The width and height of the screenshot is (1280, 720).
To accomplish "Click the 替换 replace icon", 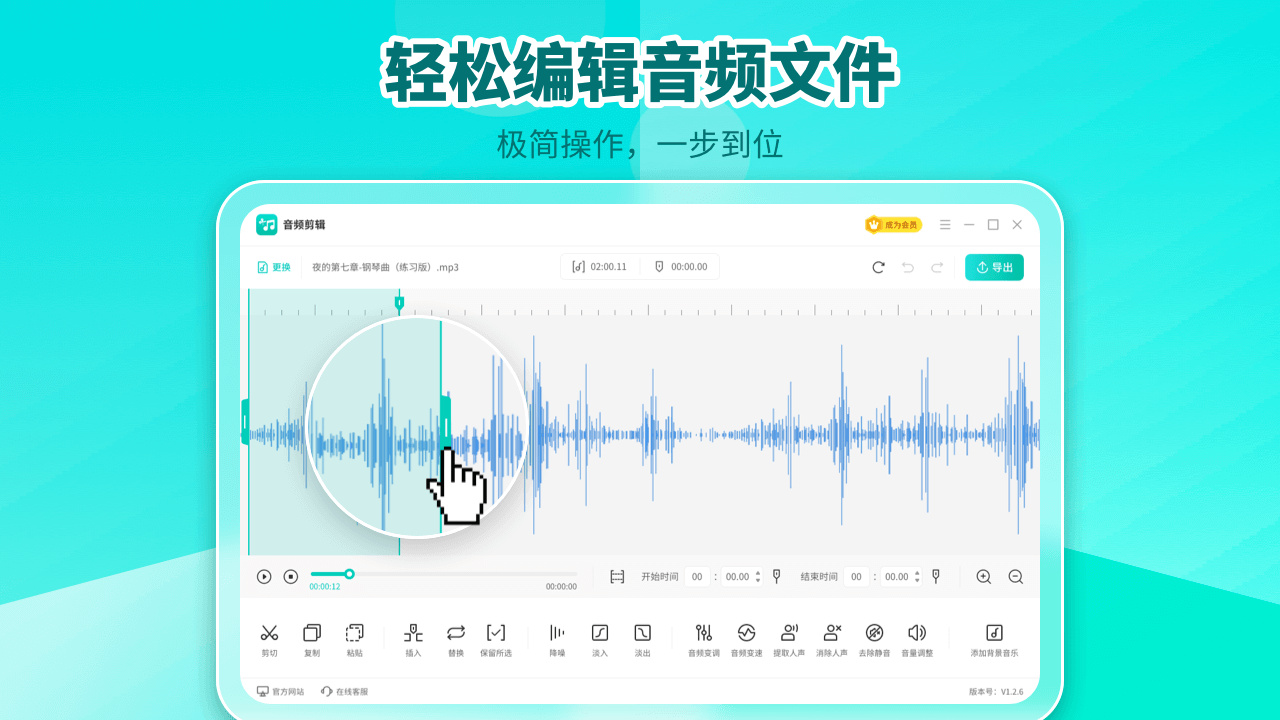I will (x=456, y=632).
